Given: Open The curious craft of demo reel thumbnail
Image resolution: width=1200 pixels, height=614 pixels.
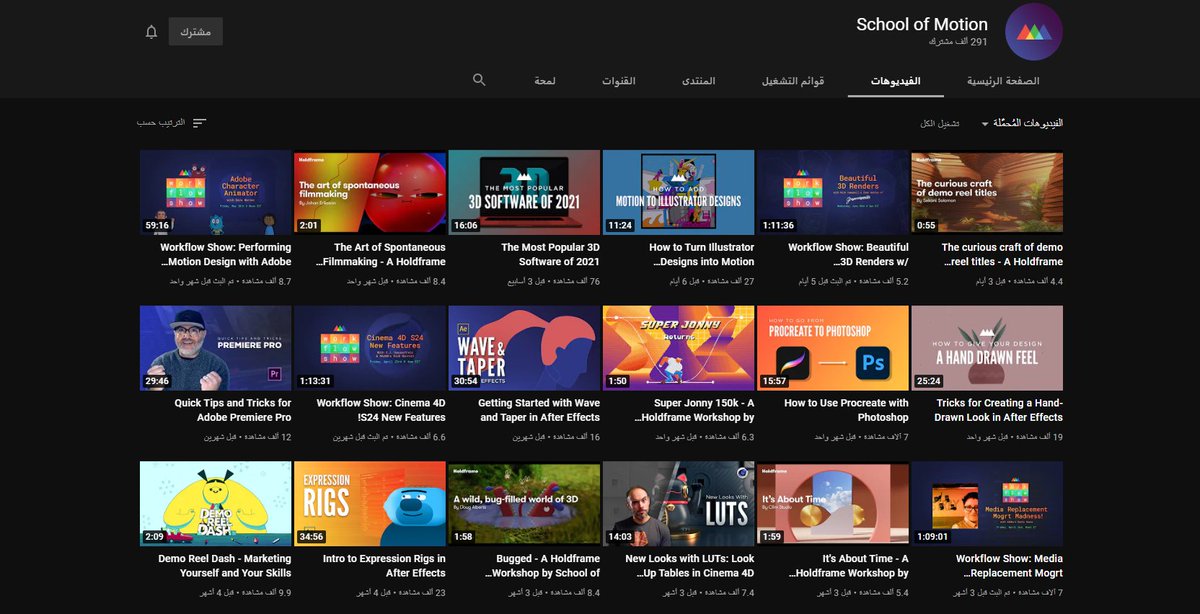Looking at the screenshot, I should tap(987, 192).
